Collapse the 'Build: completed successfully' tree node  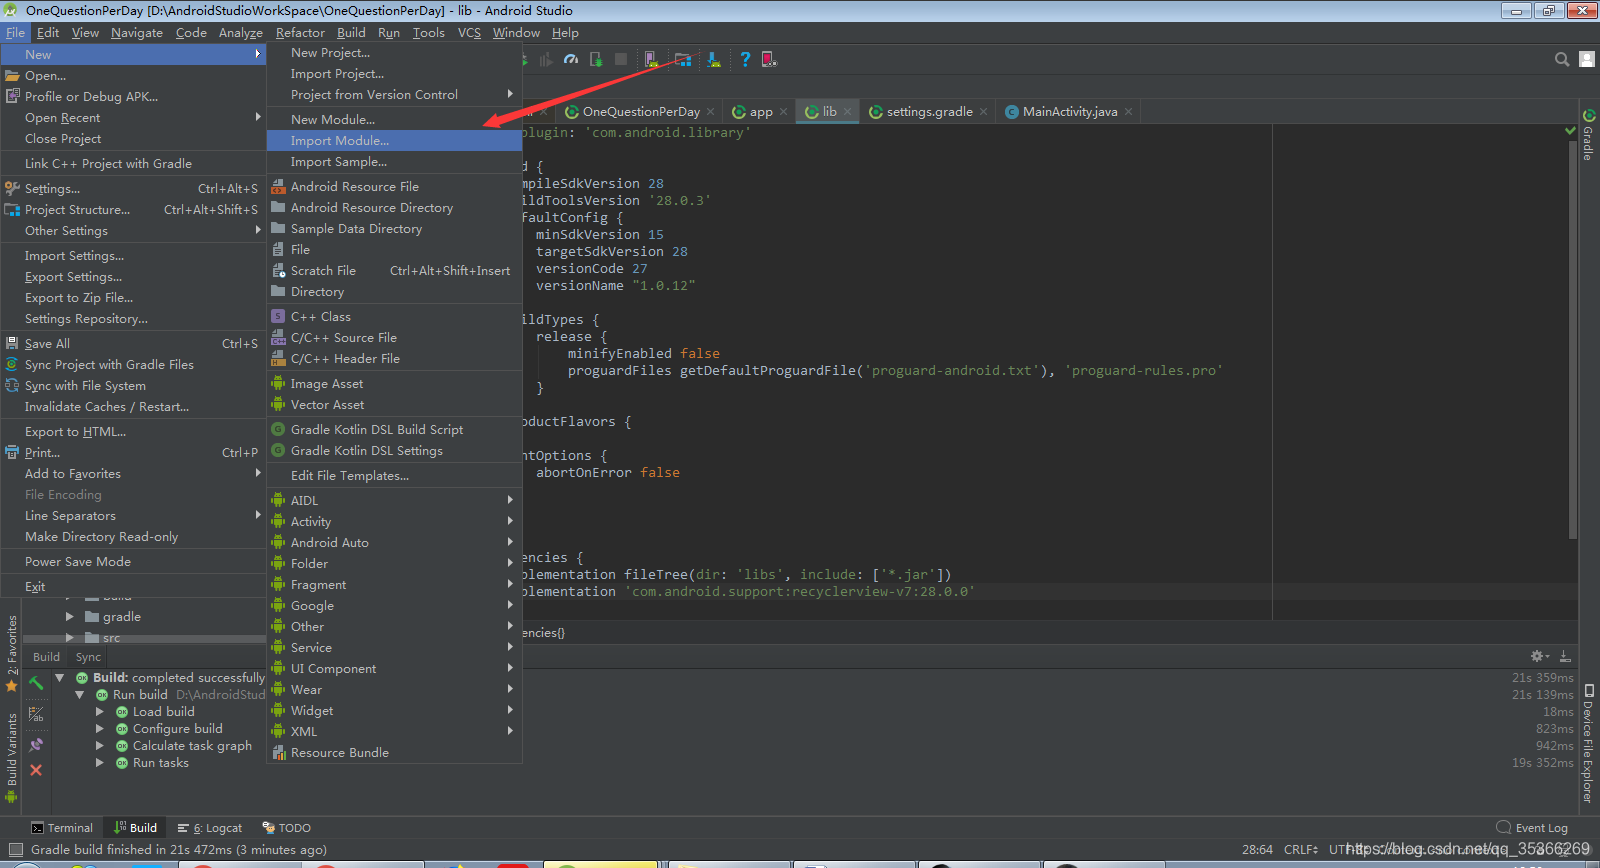(x=60, y=678)
